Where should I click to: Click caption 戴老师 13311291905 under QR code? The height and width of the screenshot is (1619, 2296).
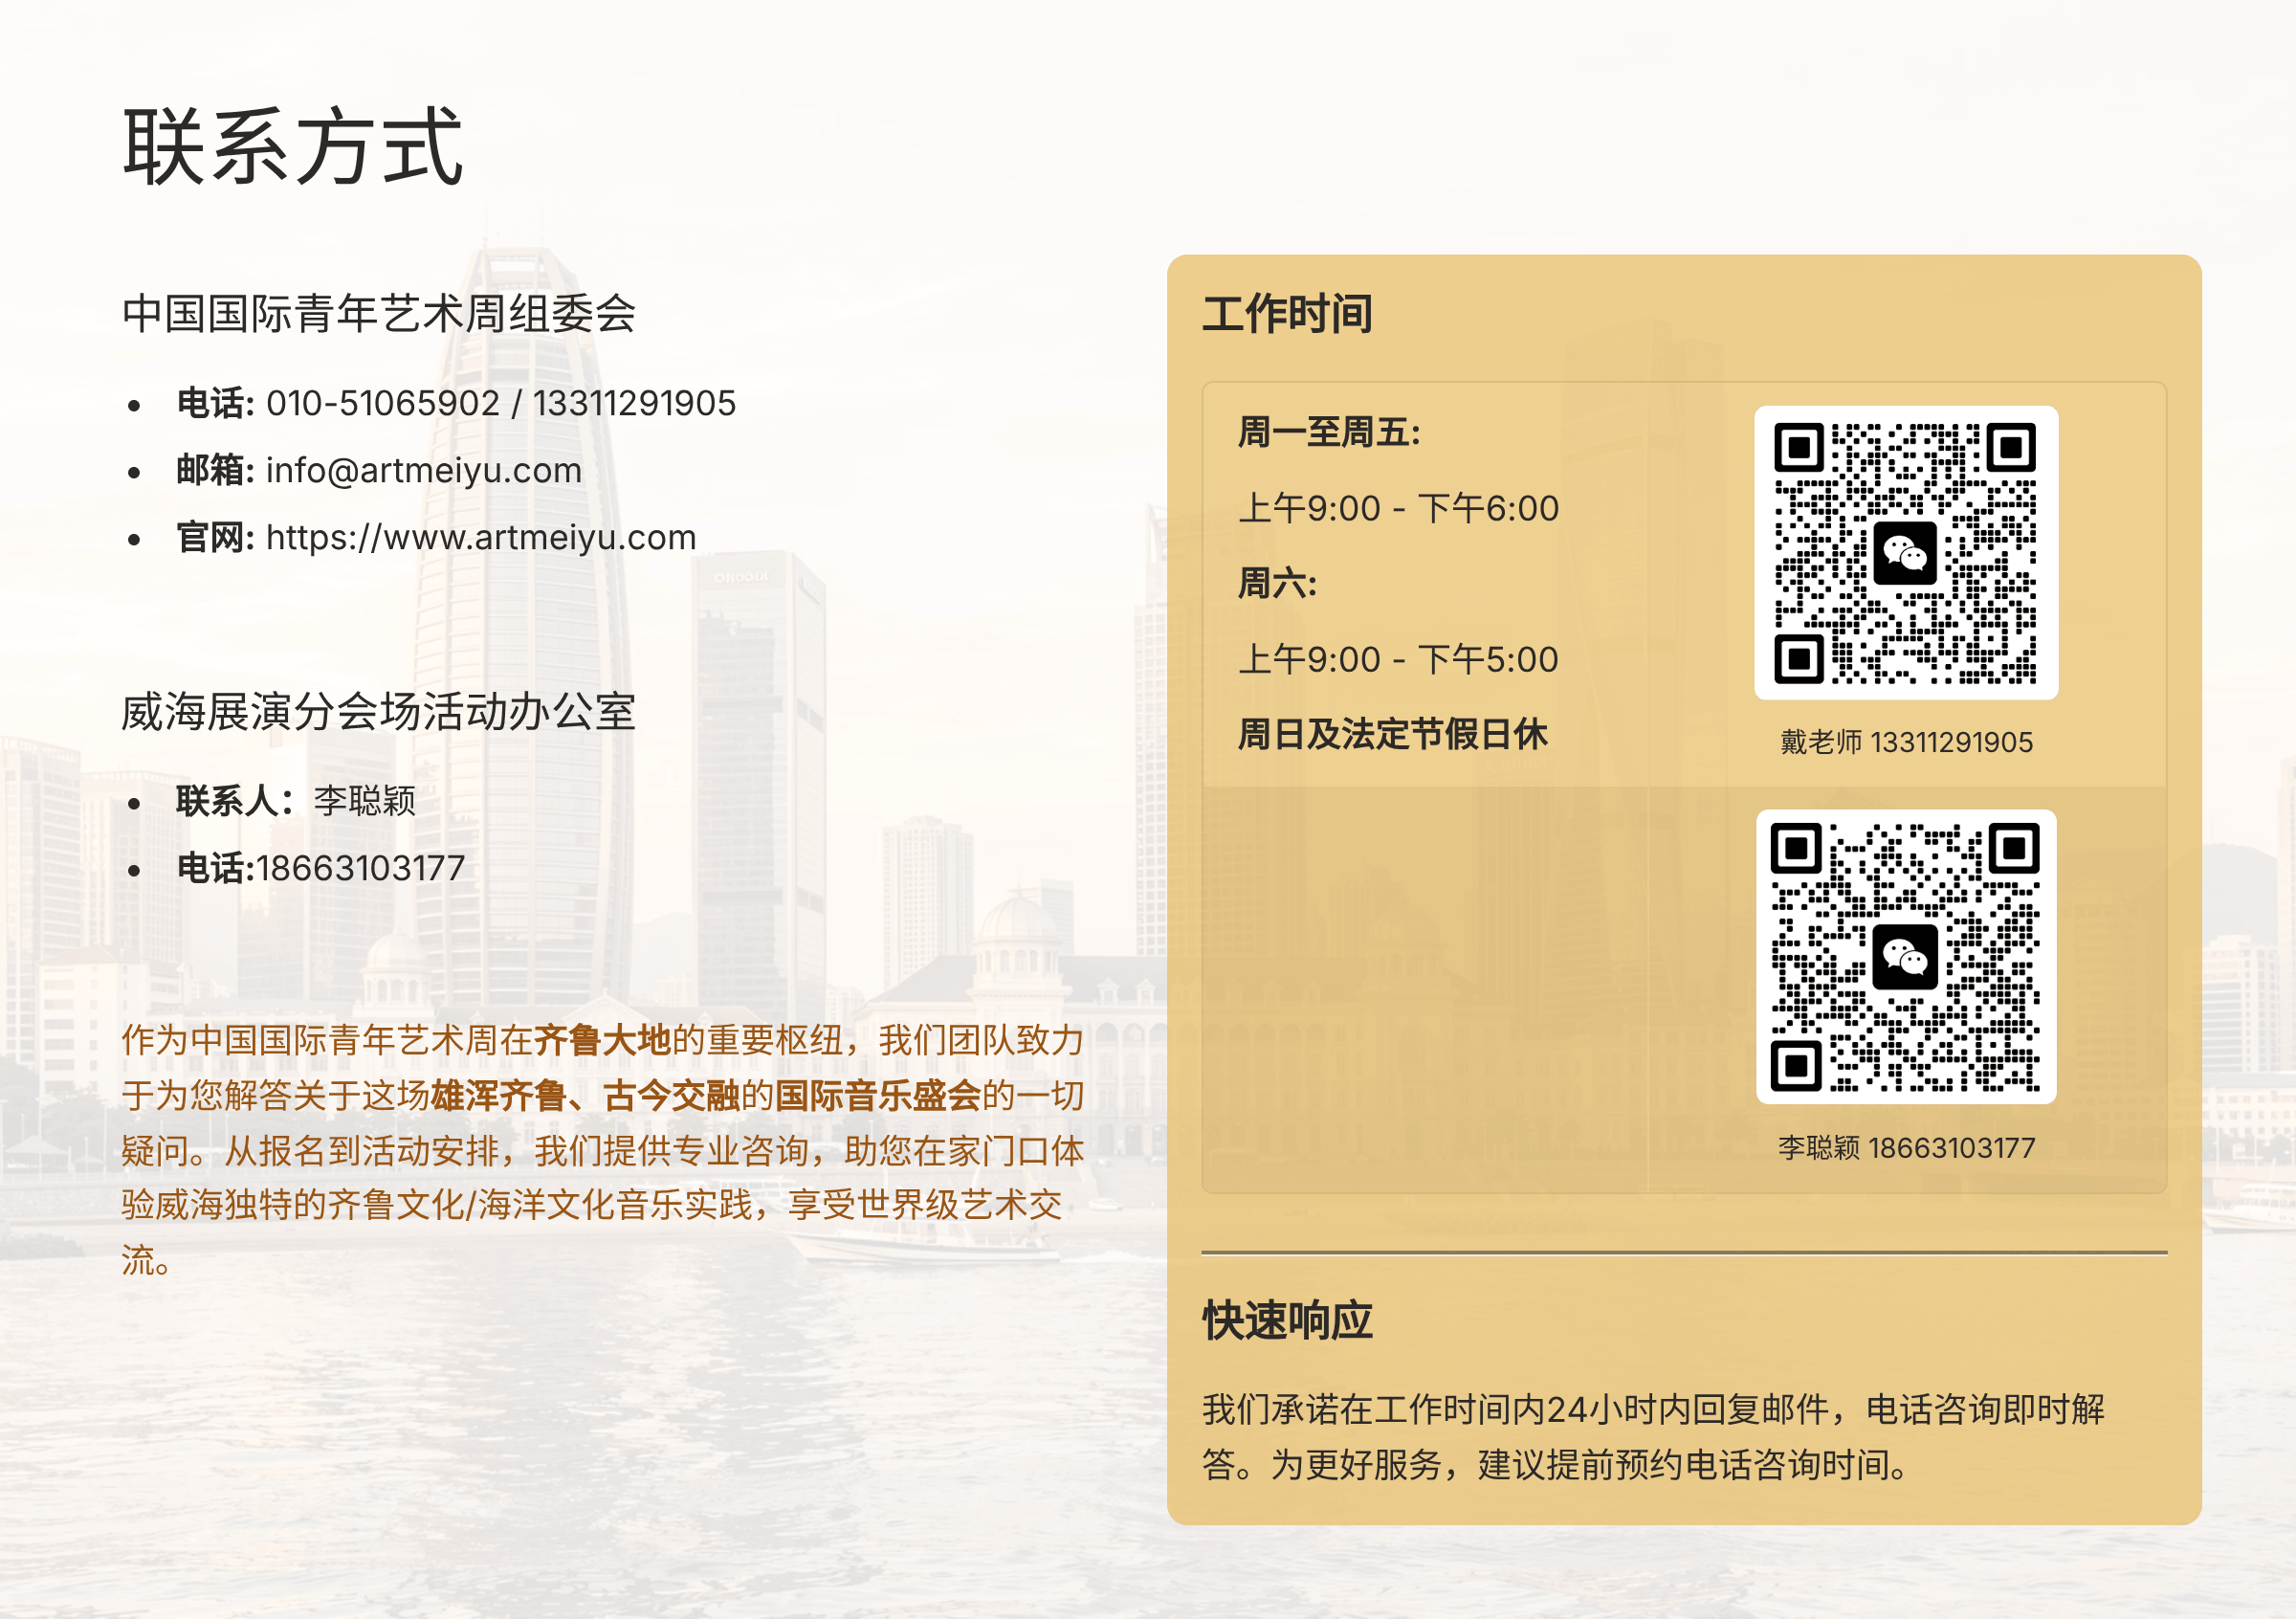[1906, 742]
